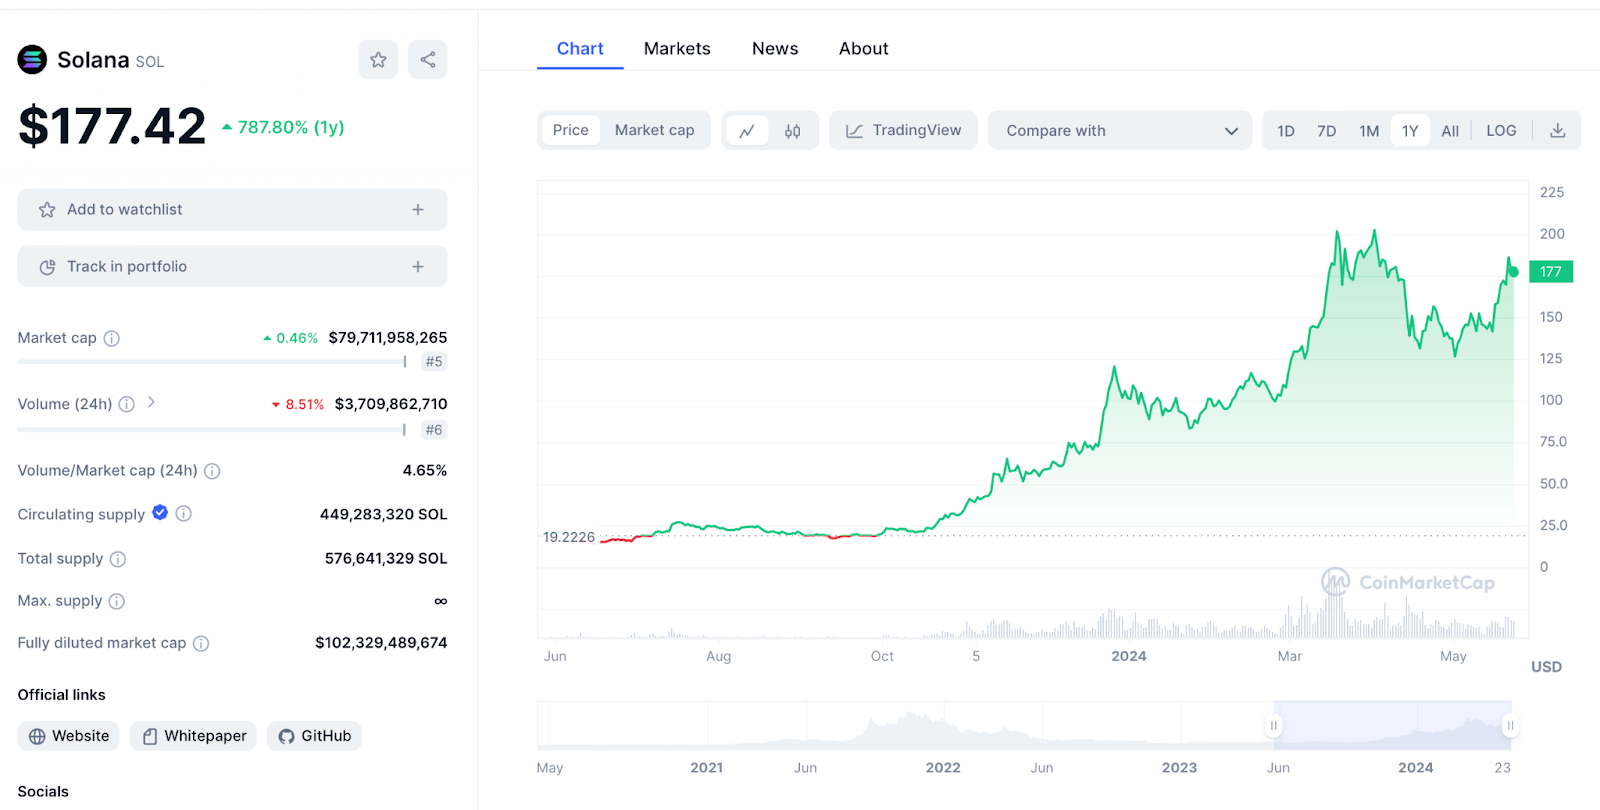Click the 4.65% volume ratio value
Screen dimensions: 1600x810
pyautogui.click(x=425, y=471)
